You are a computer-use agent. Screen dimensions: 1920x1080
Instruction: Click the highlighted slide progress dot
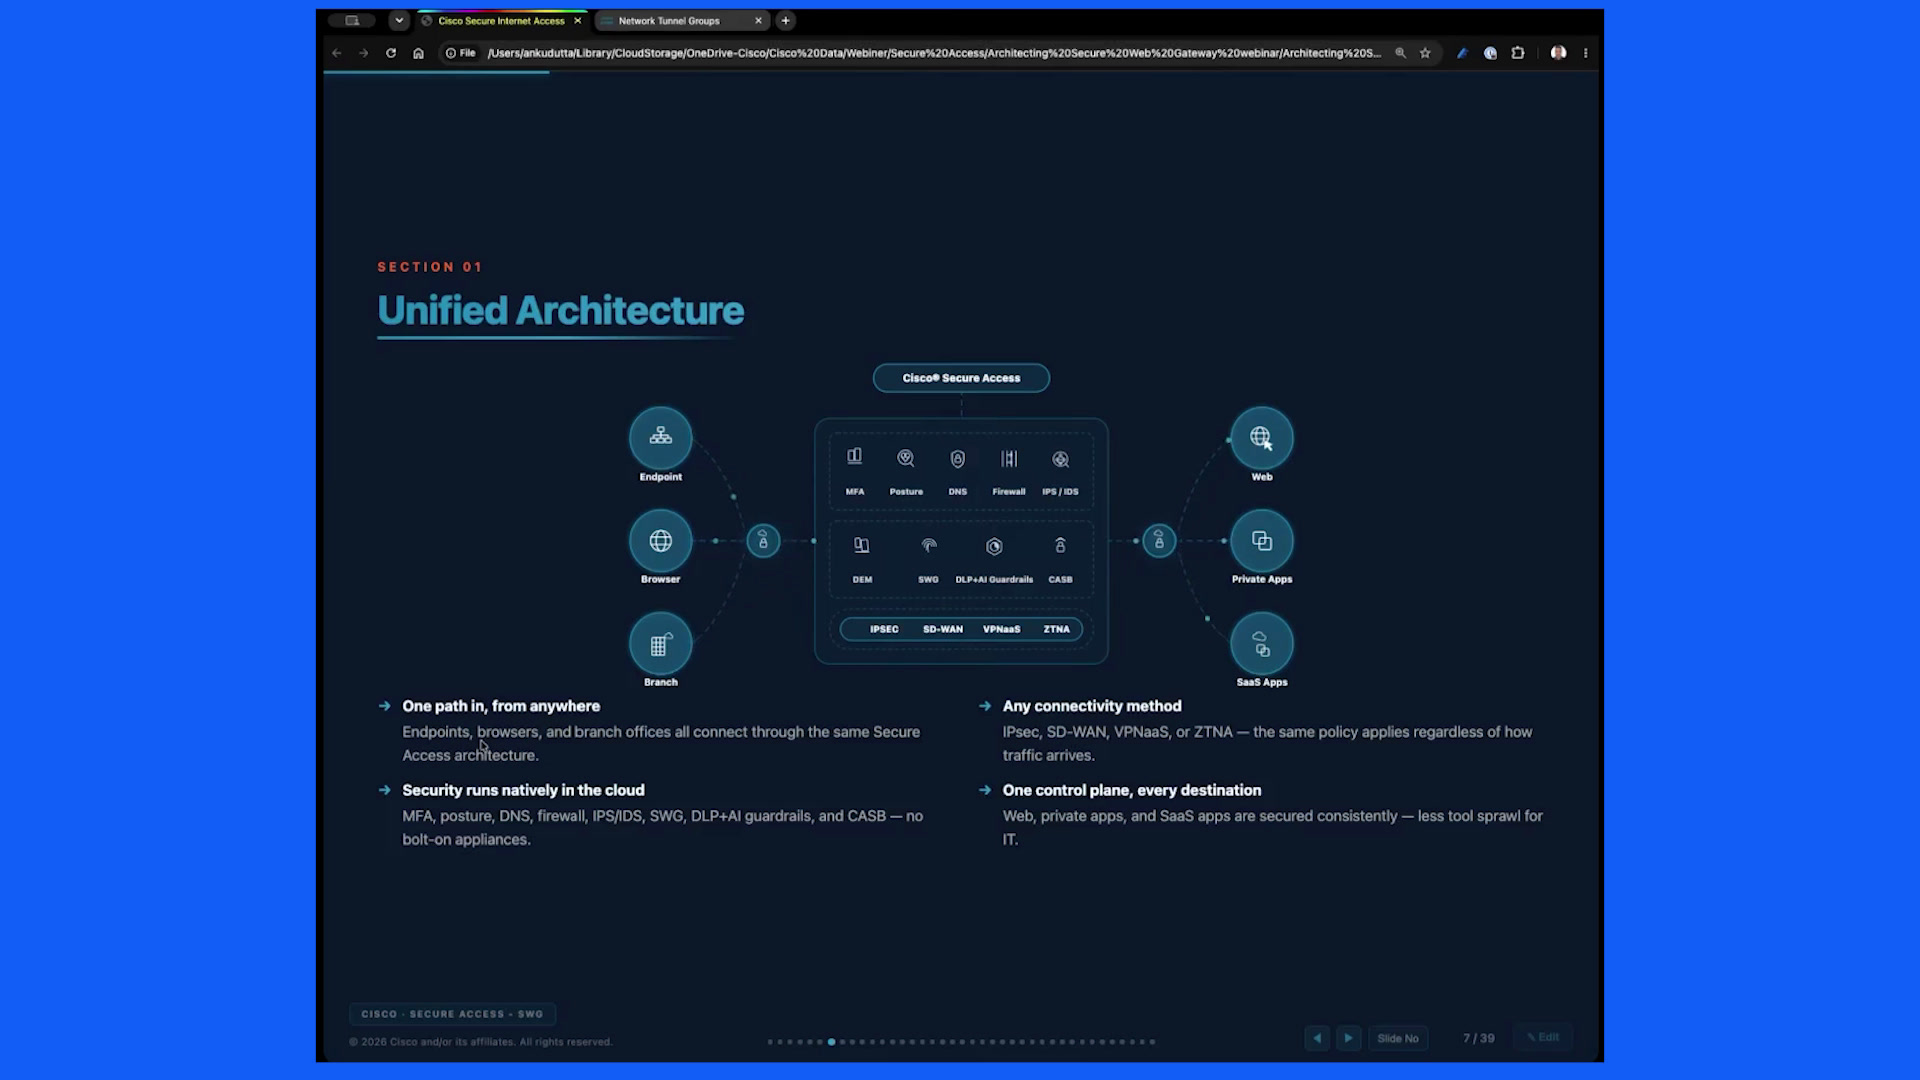point(831,1042)
